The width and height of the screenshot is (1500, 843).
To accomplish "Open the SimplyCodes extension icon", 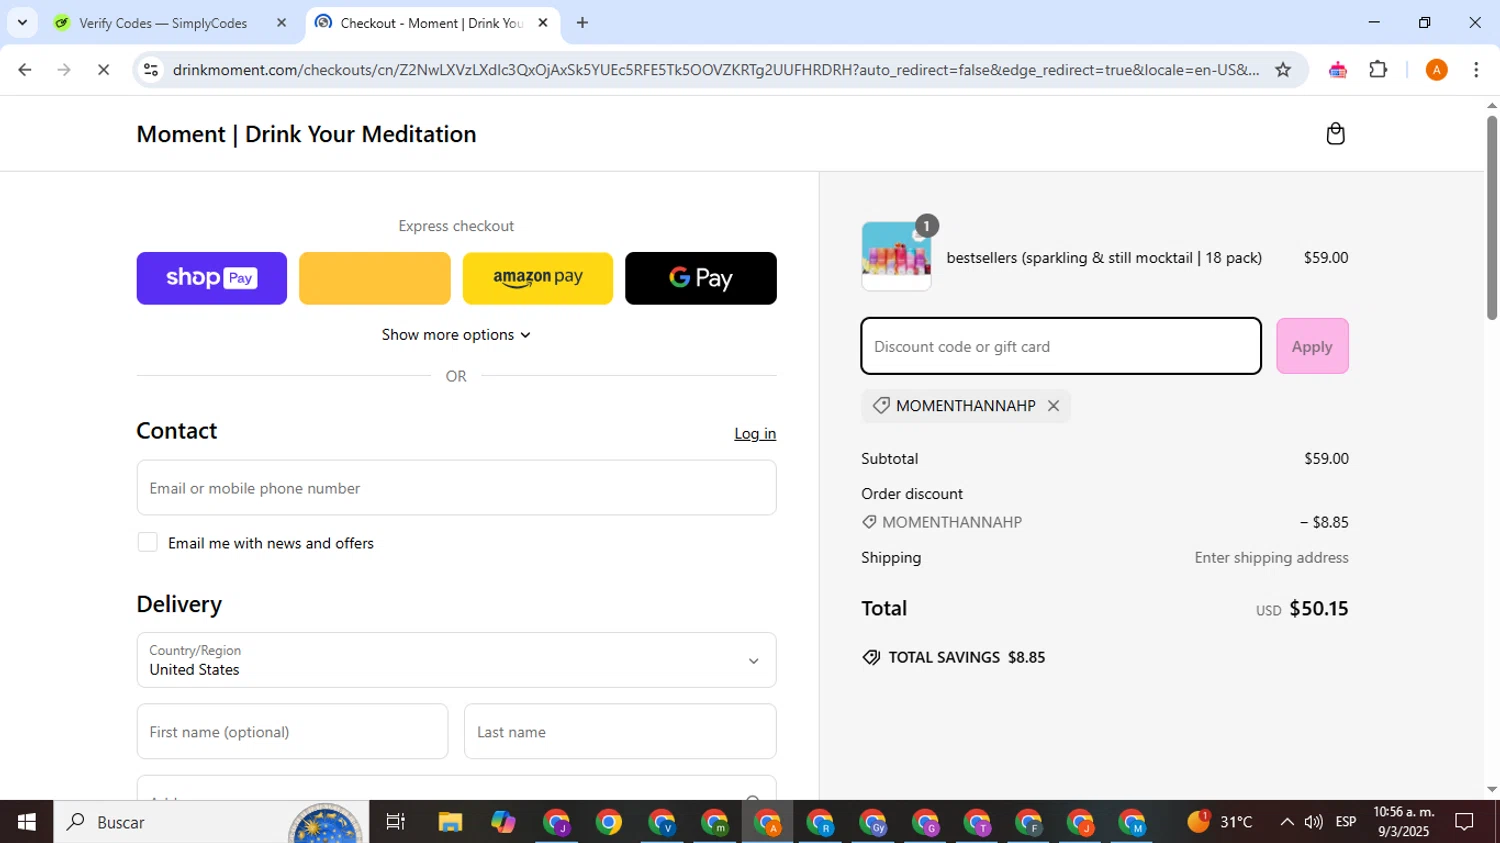I will click(1337, 70).
